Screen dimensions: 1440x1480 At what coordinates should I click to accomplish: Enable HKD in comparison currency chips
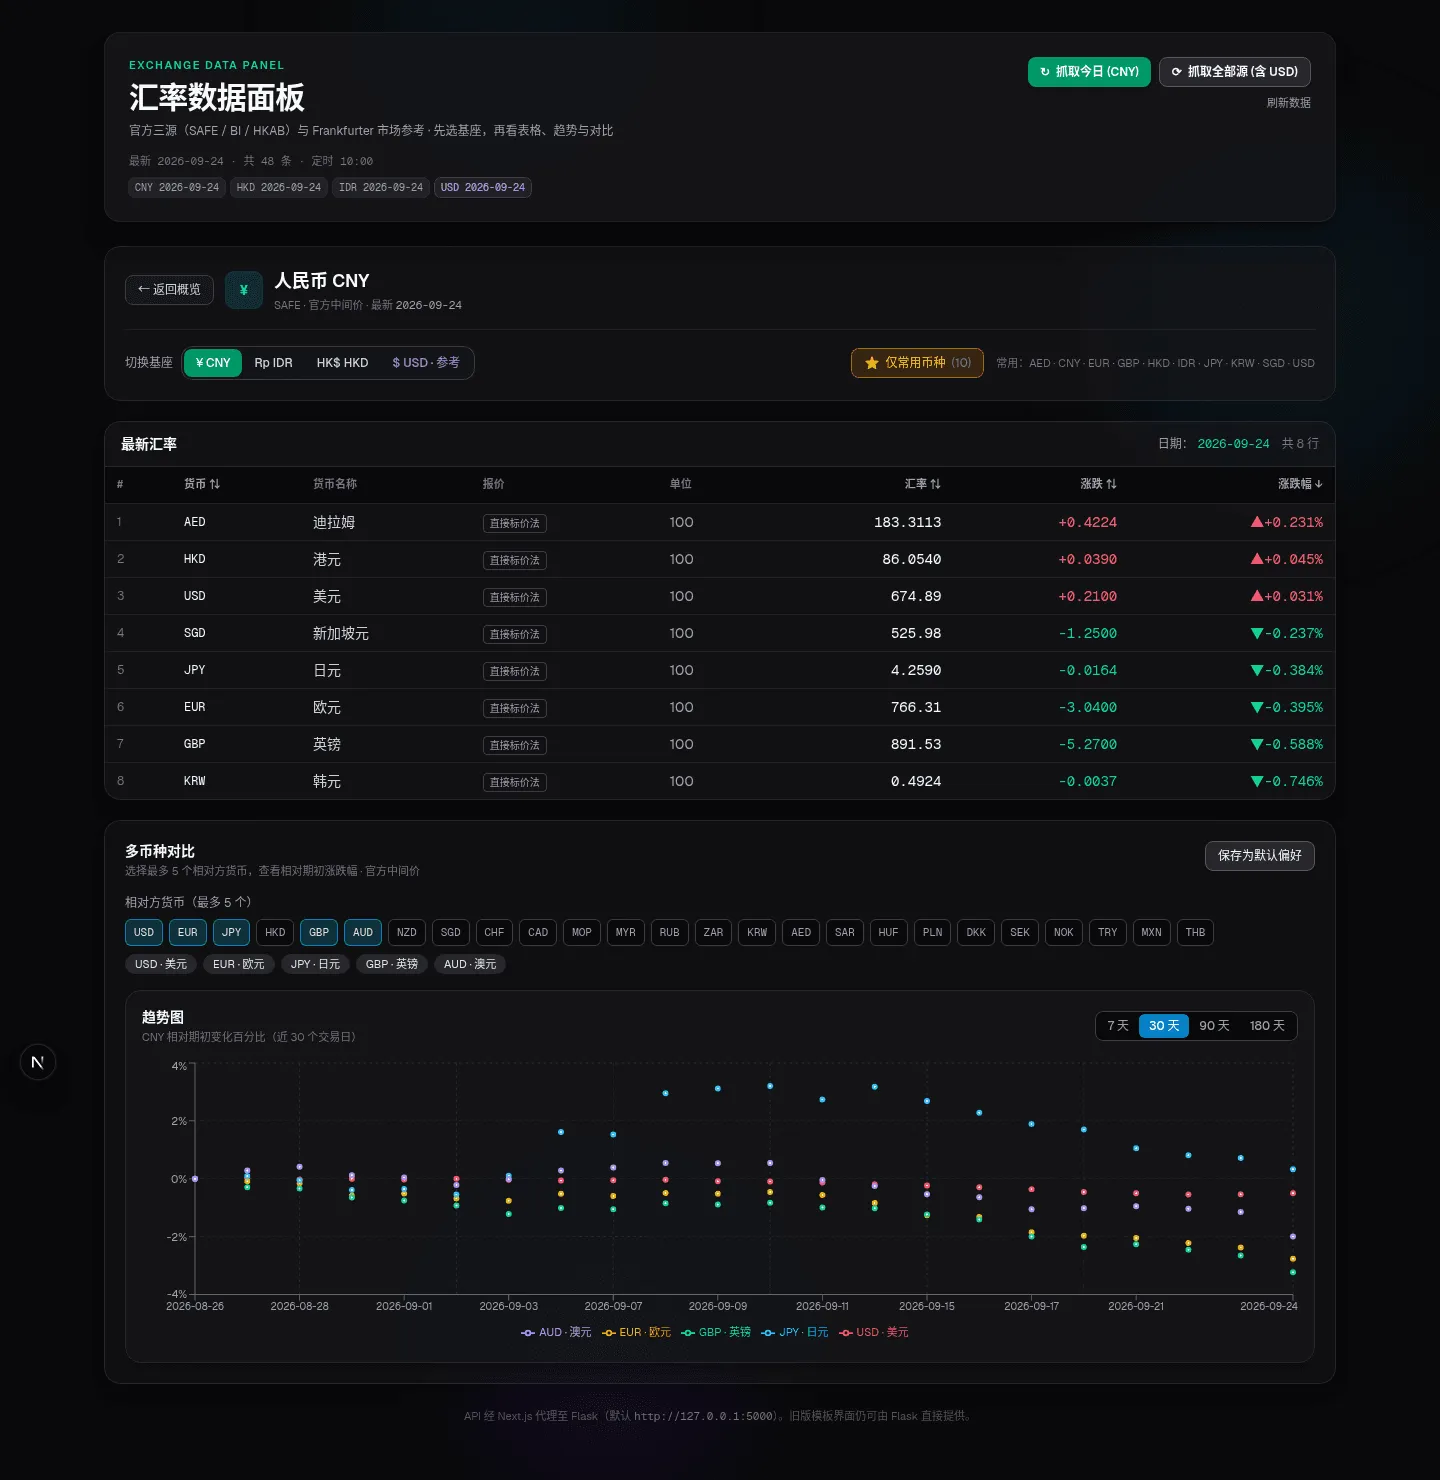pos(275,933)
